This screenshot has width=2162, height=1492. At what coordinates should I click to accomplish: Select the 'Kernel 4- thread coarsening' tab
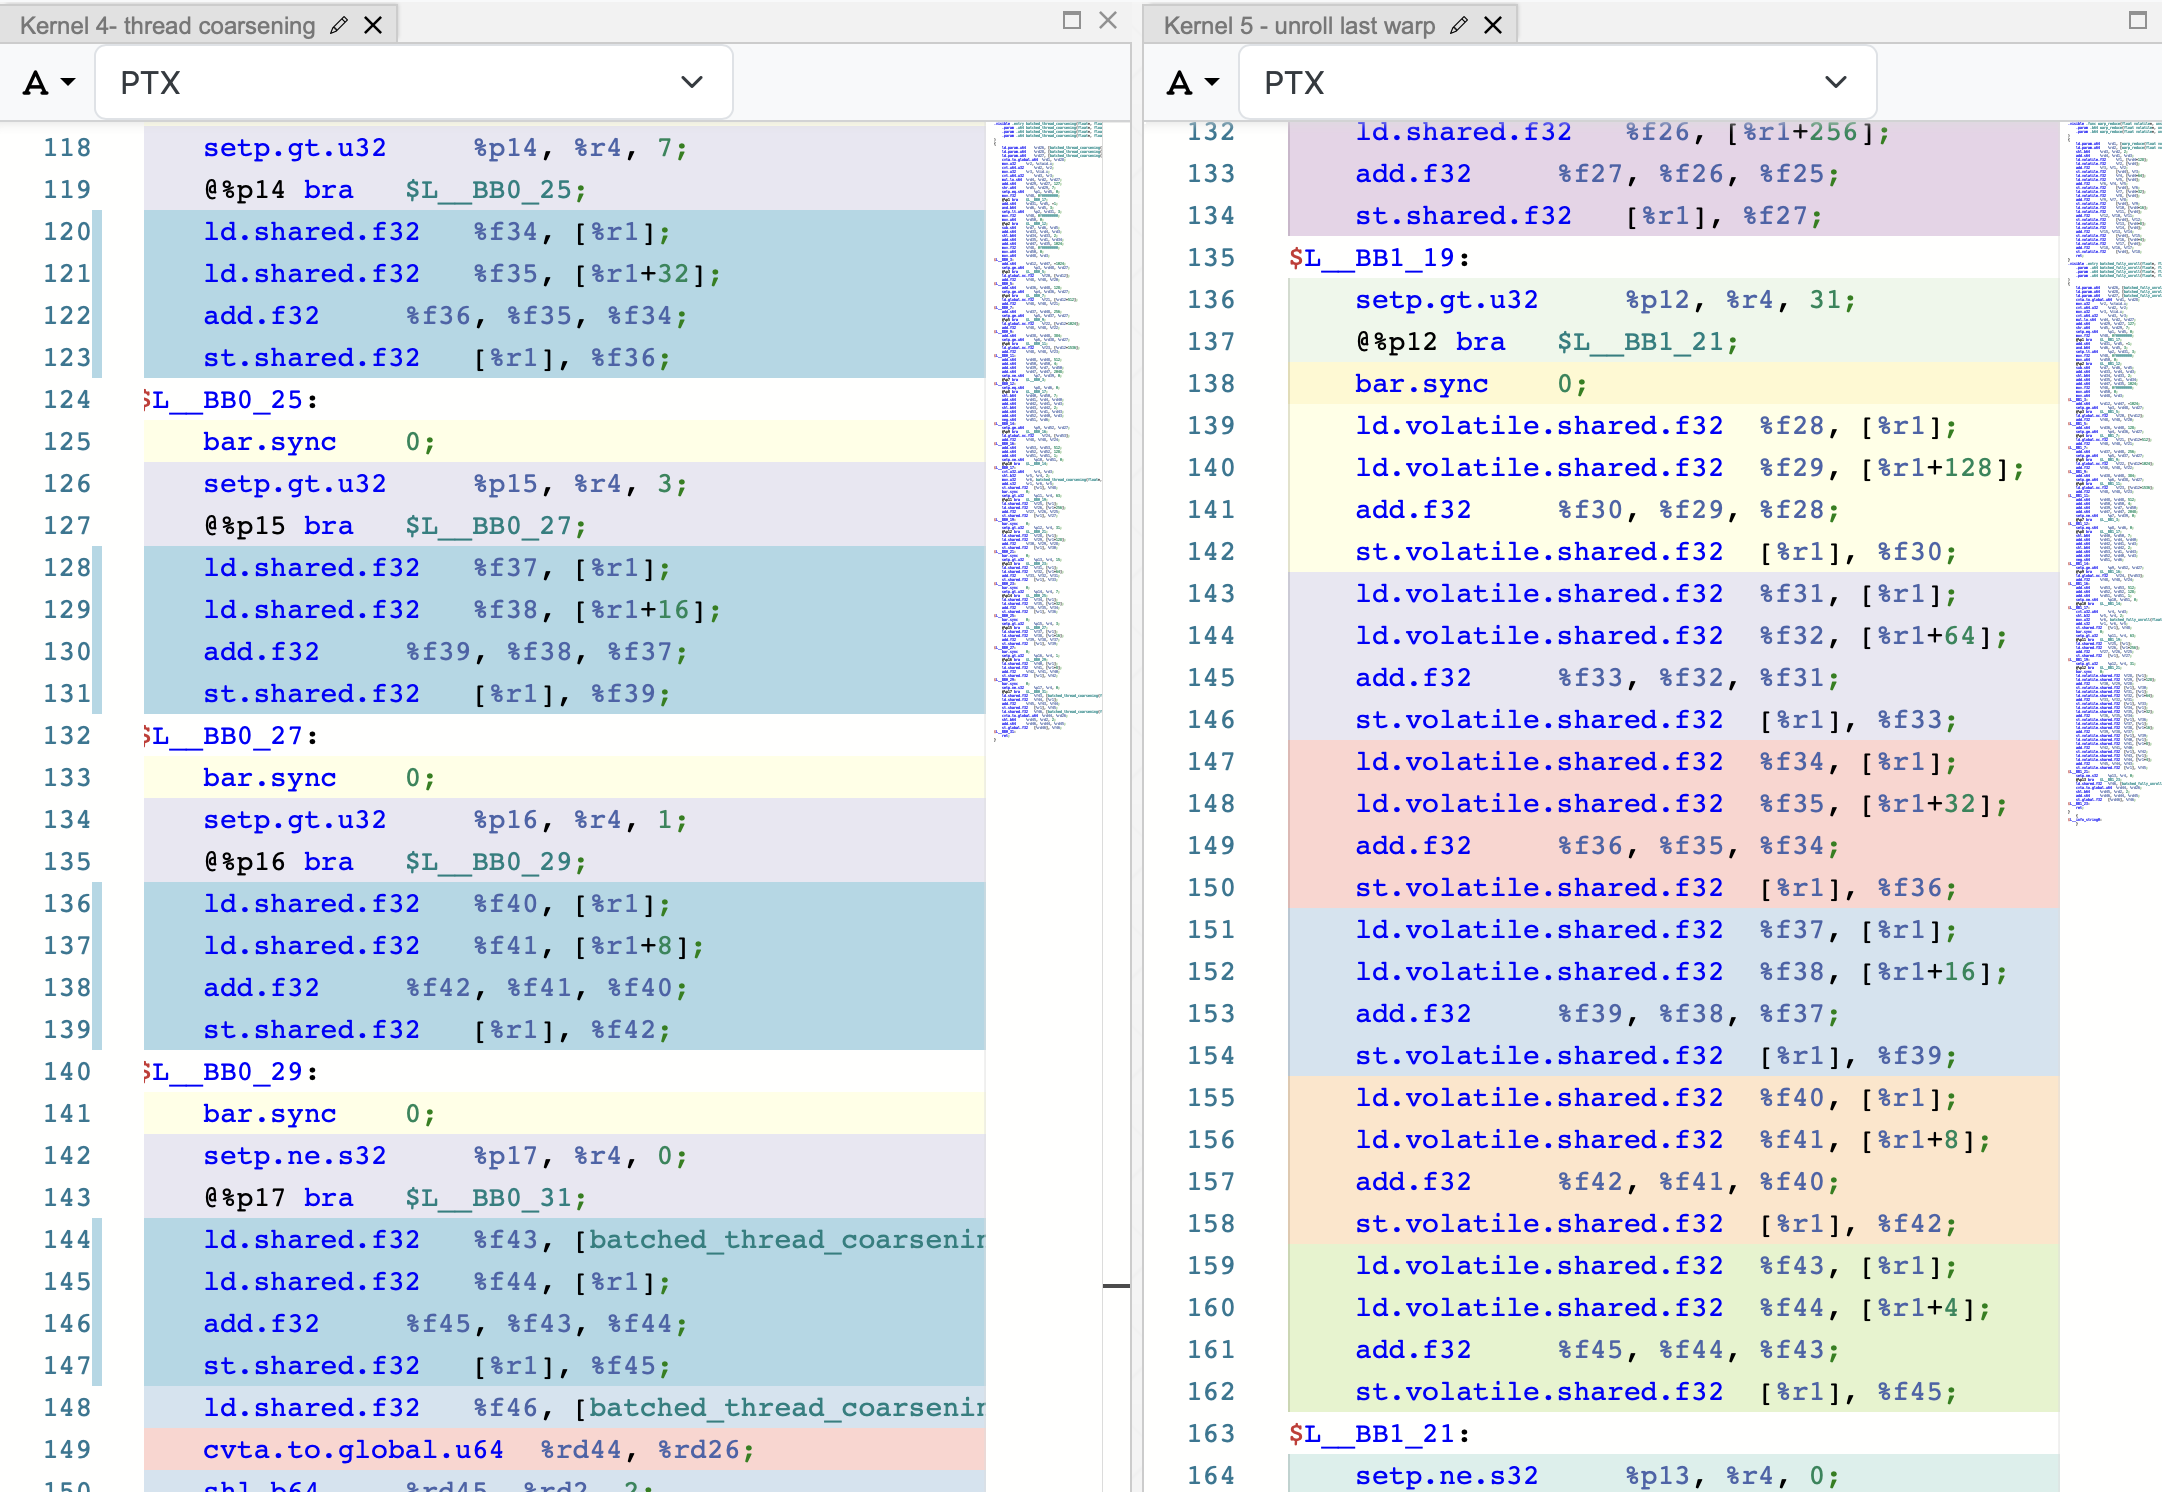tap(165, 25)
